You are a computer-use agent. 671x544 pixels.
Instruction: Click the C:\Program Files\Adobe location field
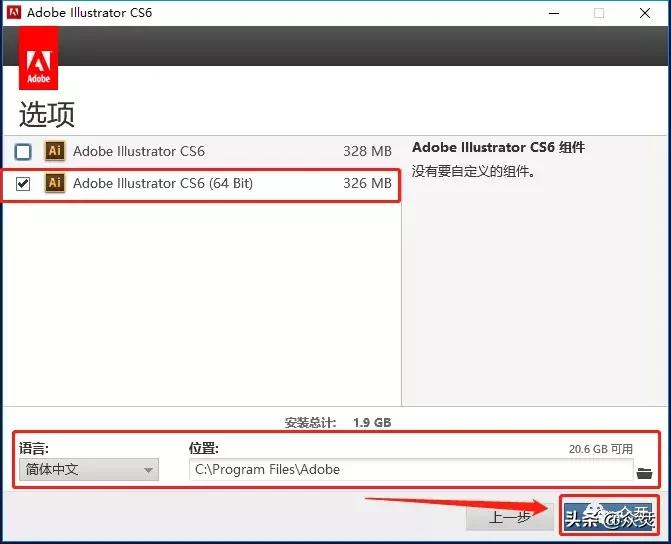pyautogui.click(x=411, y=470)
